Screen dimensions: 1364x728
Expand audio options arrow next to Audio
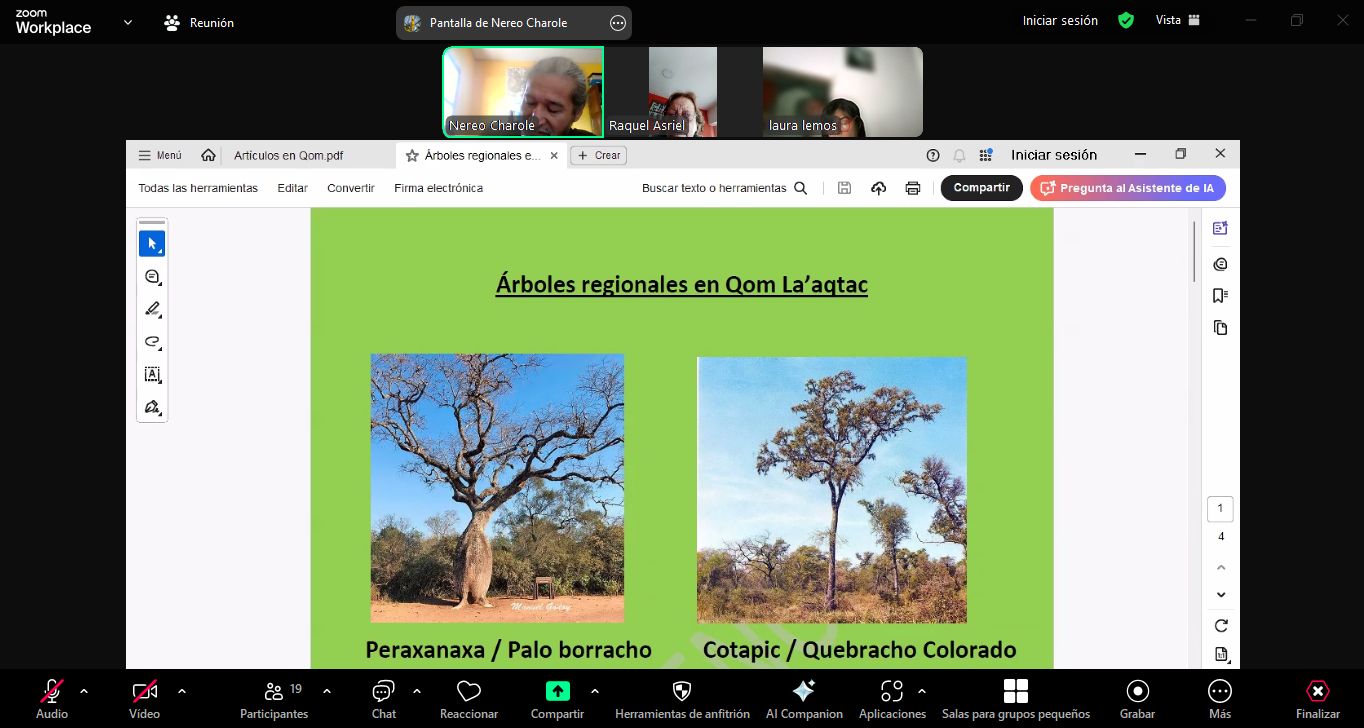pos(84,690)
